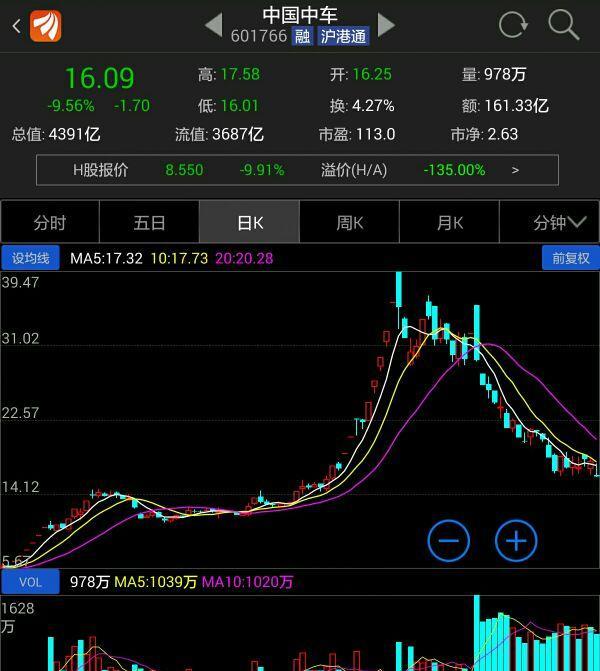This screenshot has height=671, width=600.
Task: Select the 日K tab
Action: click(x=250, y=223)
